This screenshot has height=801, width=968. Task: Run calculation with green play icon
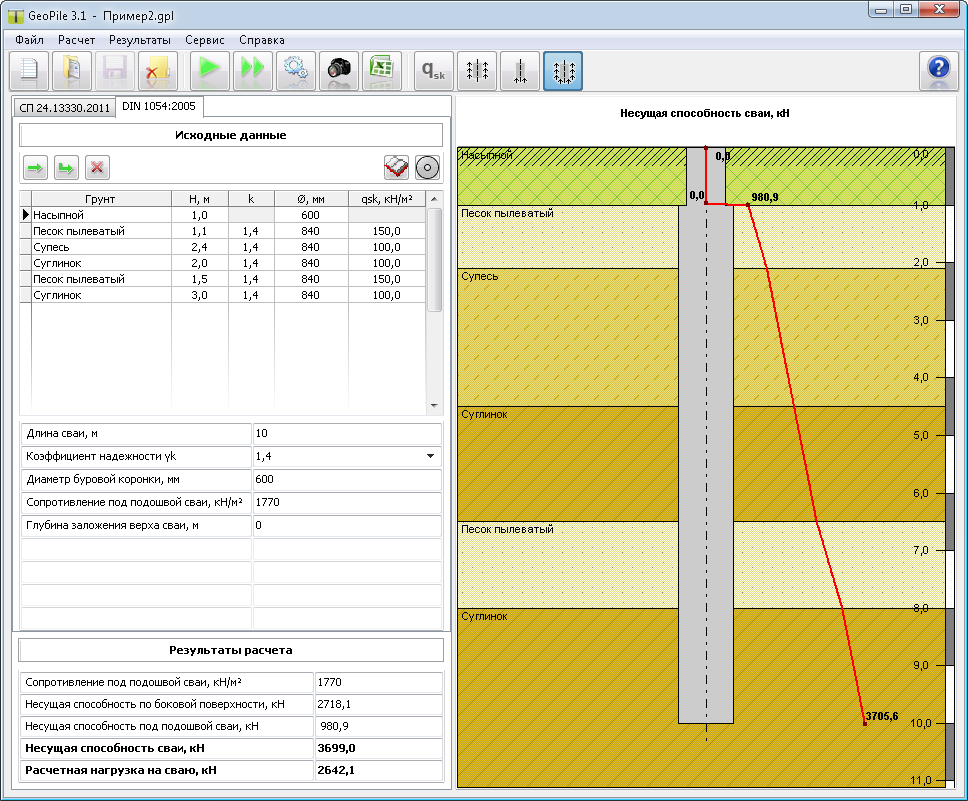point(210,71)
